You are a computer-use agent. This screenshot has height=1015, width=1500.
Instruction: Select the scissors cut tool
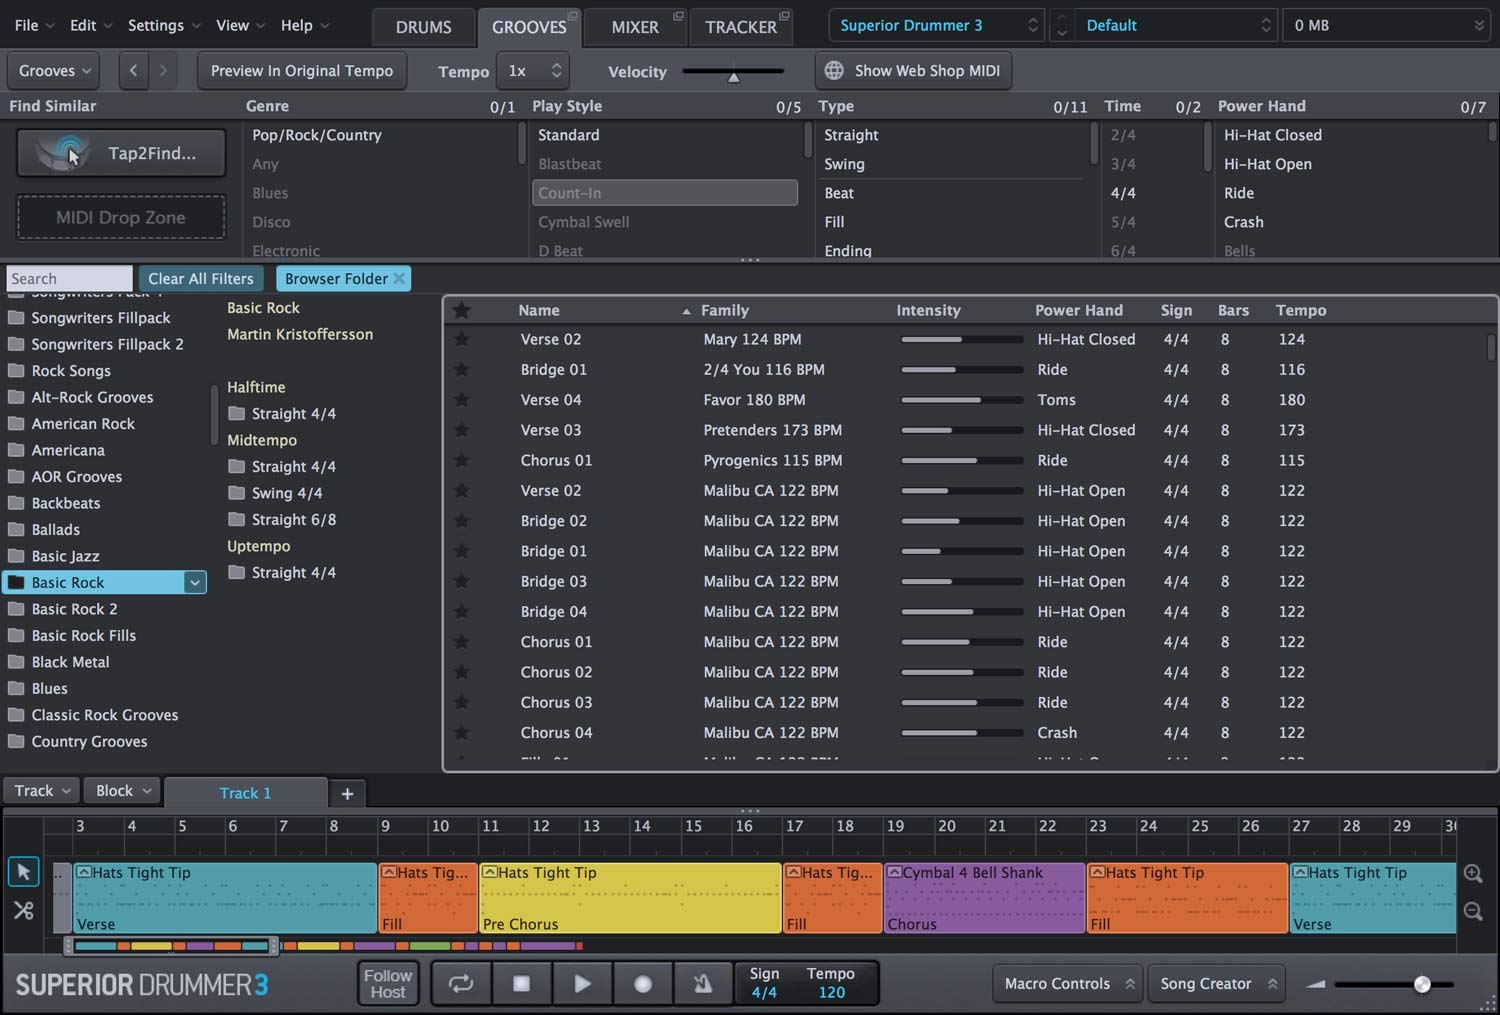(x=23, y=910)
